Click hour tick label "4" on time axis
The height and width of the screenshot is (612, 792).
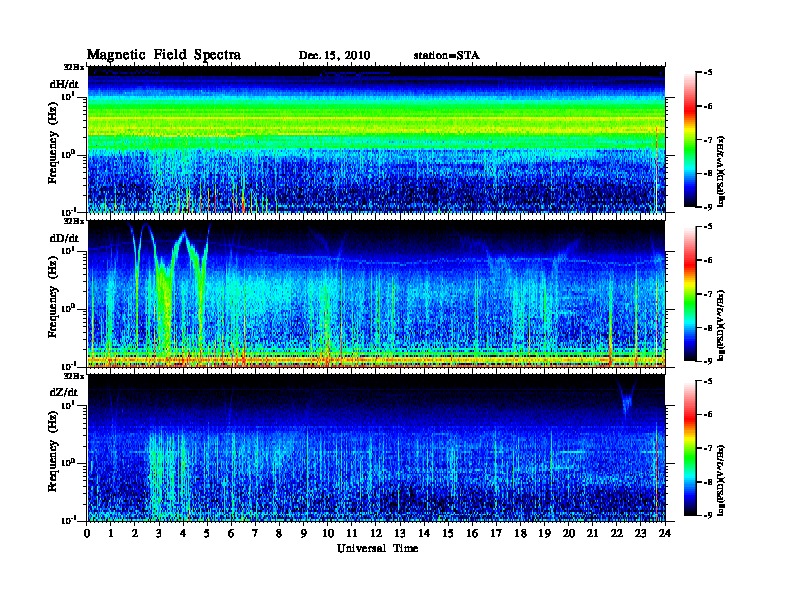point(183,533)
